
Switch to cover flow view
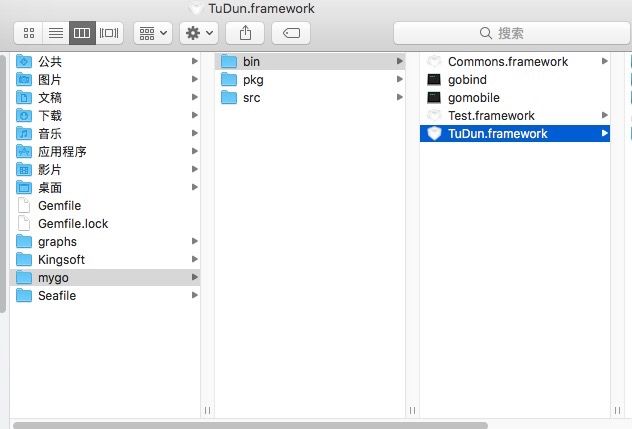(x=109, y=33)
